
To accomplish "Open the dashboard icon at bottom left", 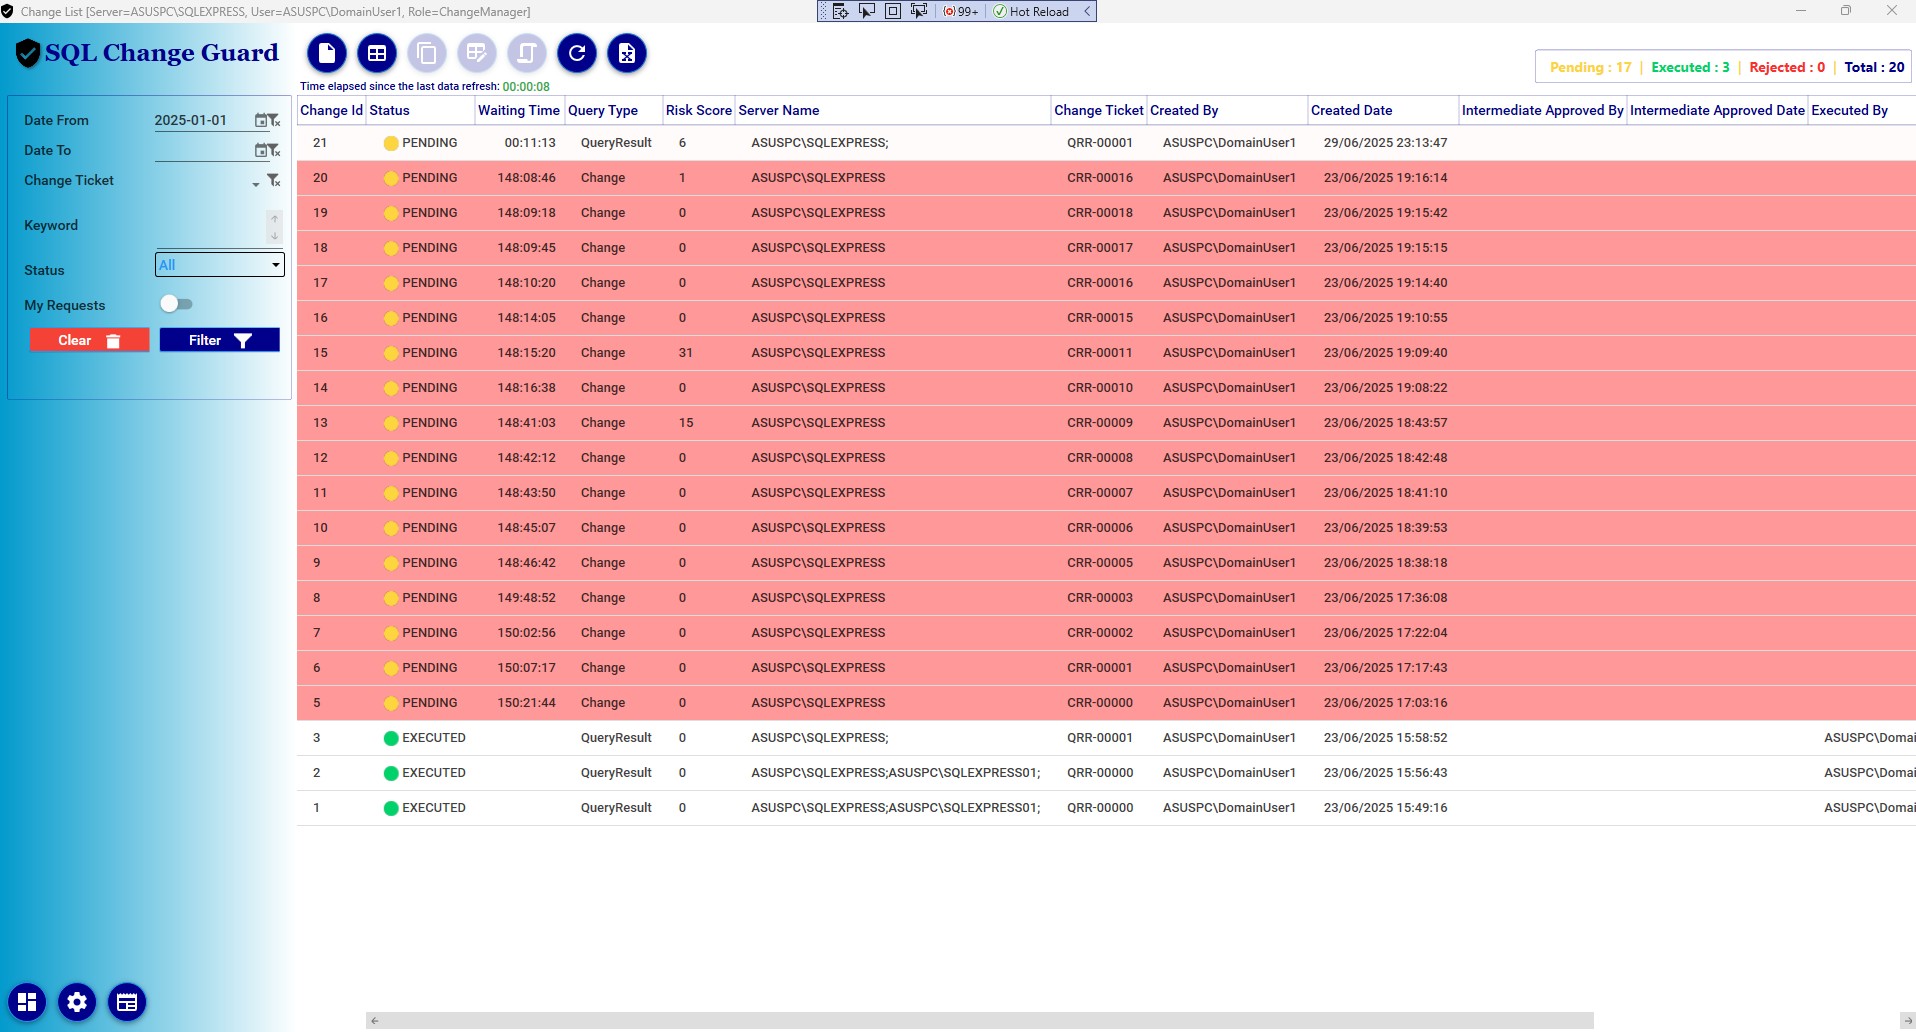I will pyautogui.click(x=27, y=1002).
